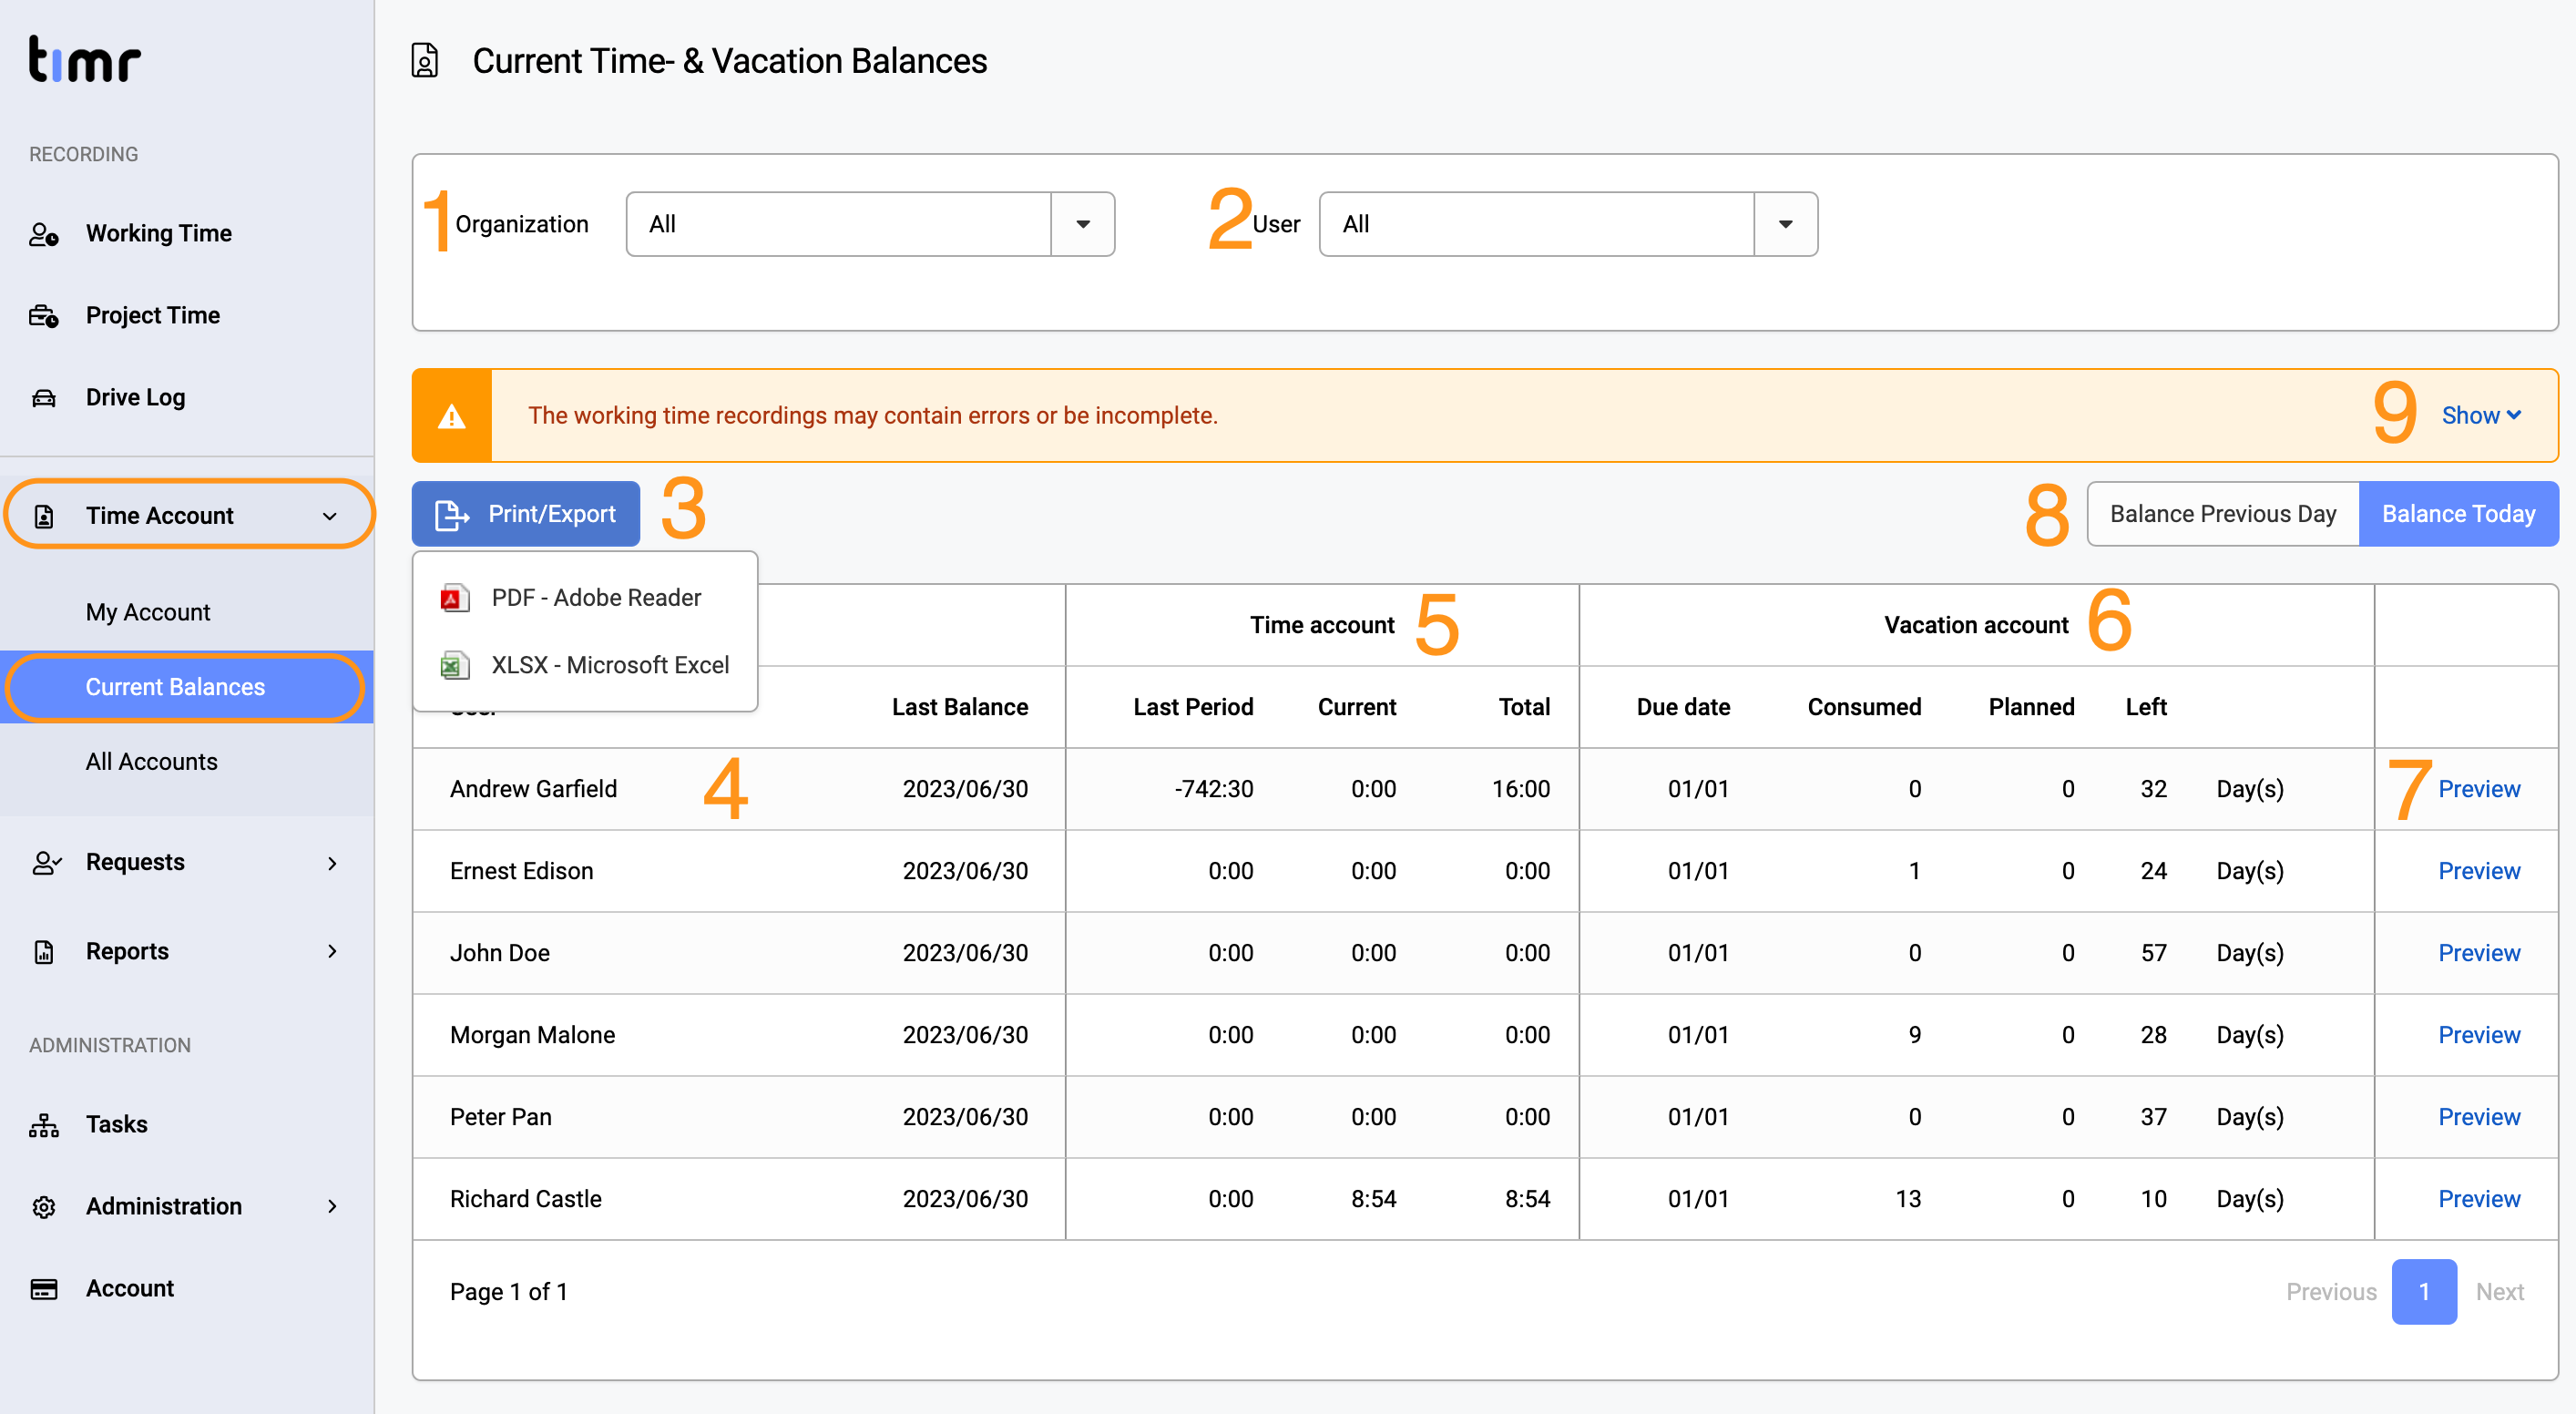Viewport: 2576px width, 1414px height.
Task: Expand the Requests submenu chevron
Action: click(332, 863)
